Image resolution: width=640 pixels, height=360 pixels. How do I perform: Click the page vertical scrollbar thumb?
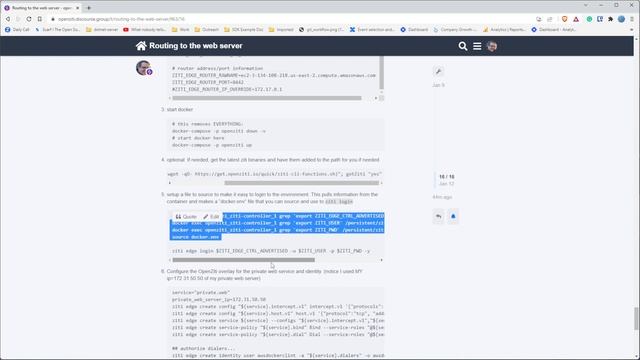[x=636, y=319]
